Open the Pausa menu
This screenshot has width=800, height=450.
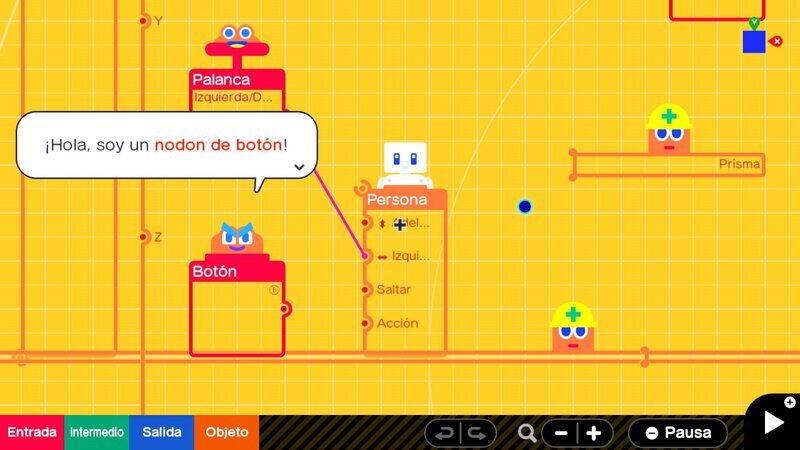[678, 433]
